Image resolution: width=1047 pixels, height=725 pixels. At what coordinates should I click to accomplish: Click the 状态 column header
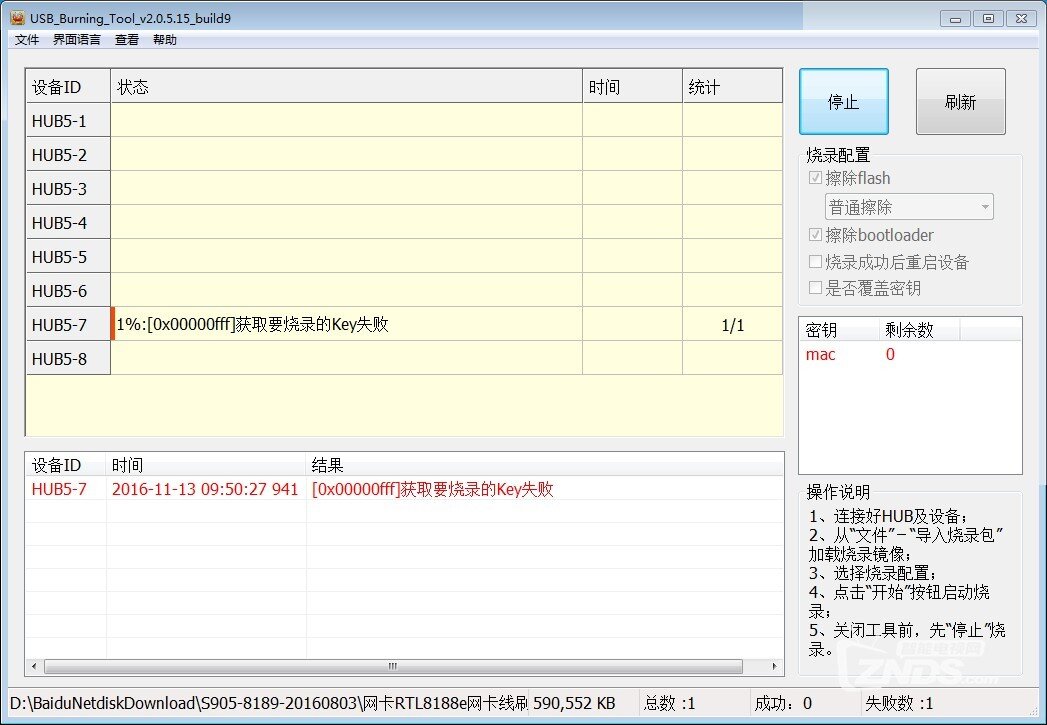tap(345, 87)
